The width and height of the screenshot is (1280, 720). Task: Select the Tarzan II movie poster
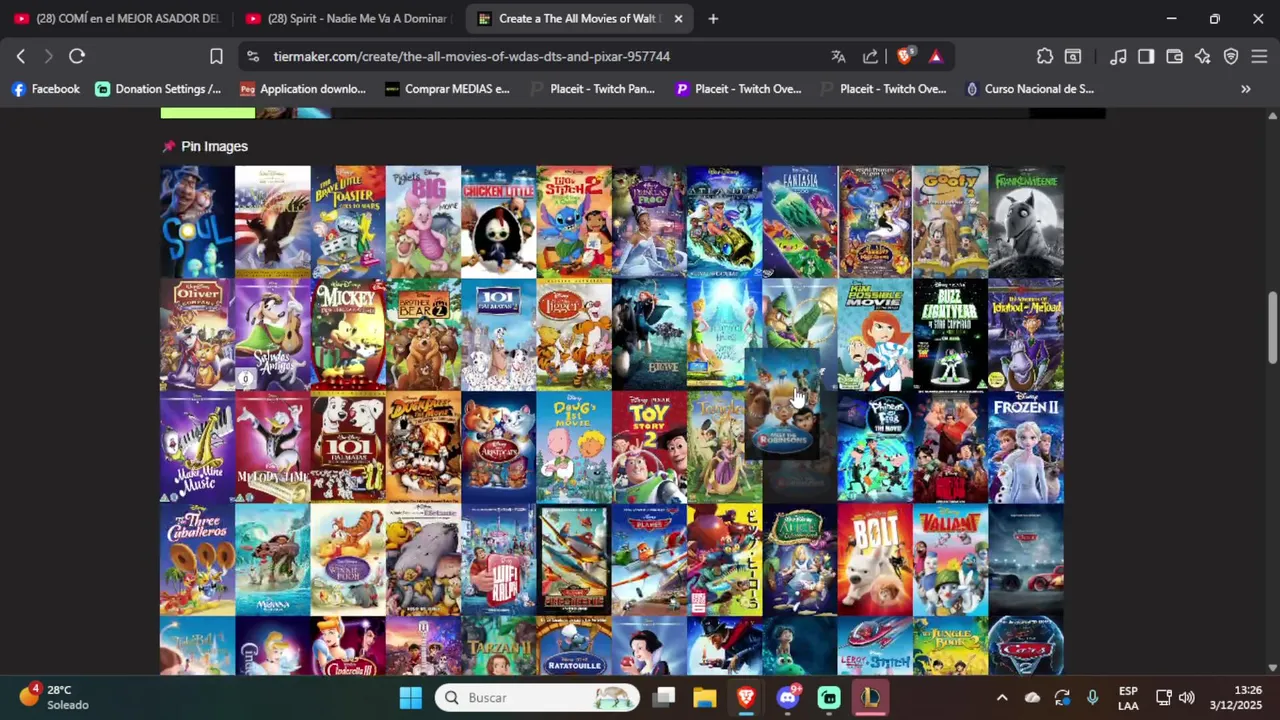(498, 646)
